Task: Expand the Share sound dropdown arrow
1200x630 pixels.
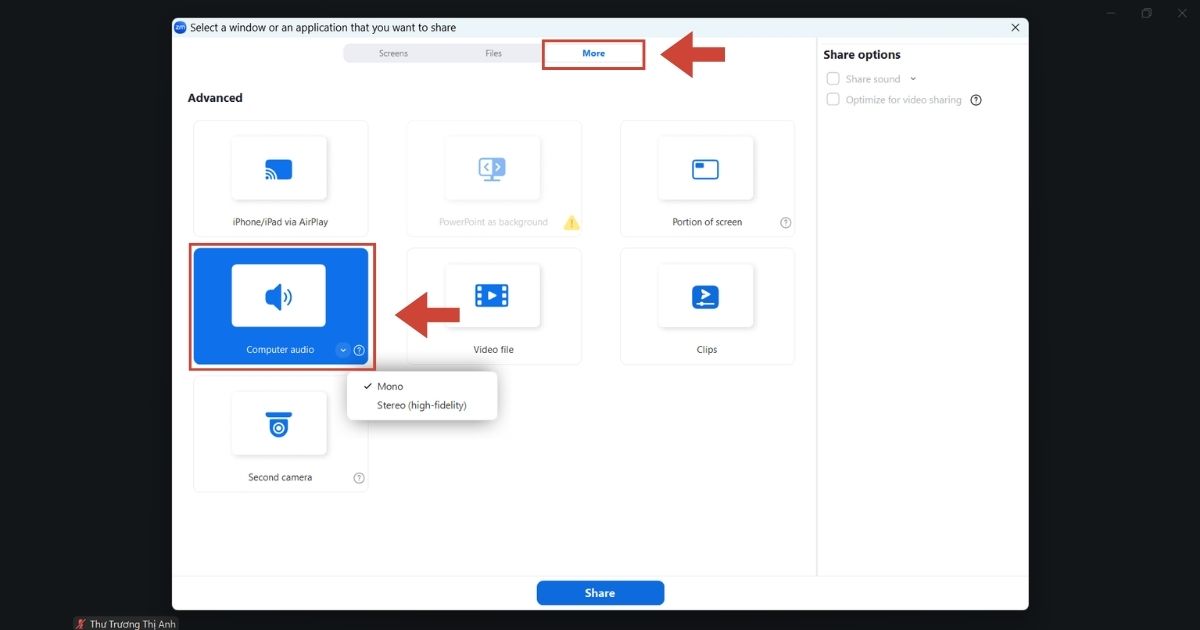Action: pos(913,79)
